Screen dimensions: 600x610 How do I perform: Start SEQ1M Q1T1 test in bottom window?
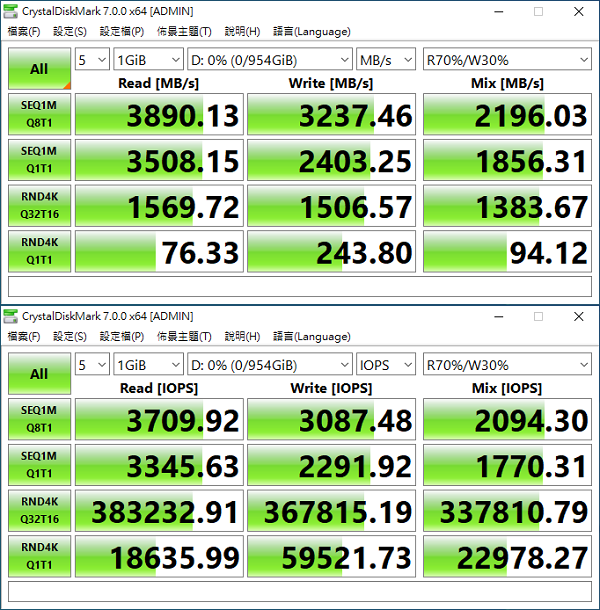pyautogui.click(x=39, y=465)
